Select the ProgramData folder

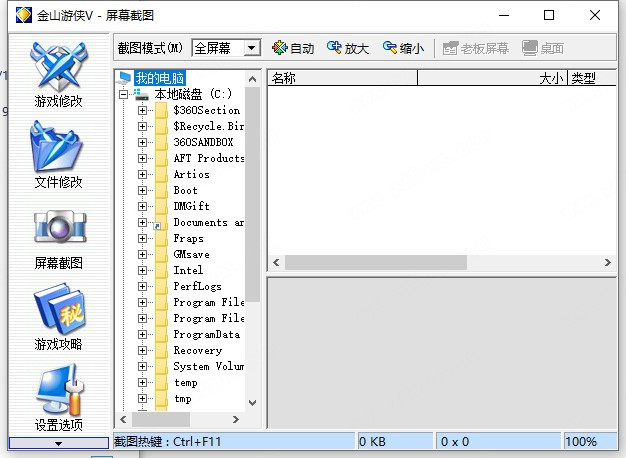[x=207, y=334]
